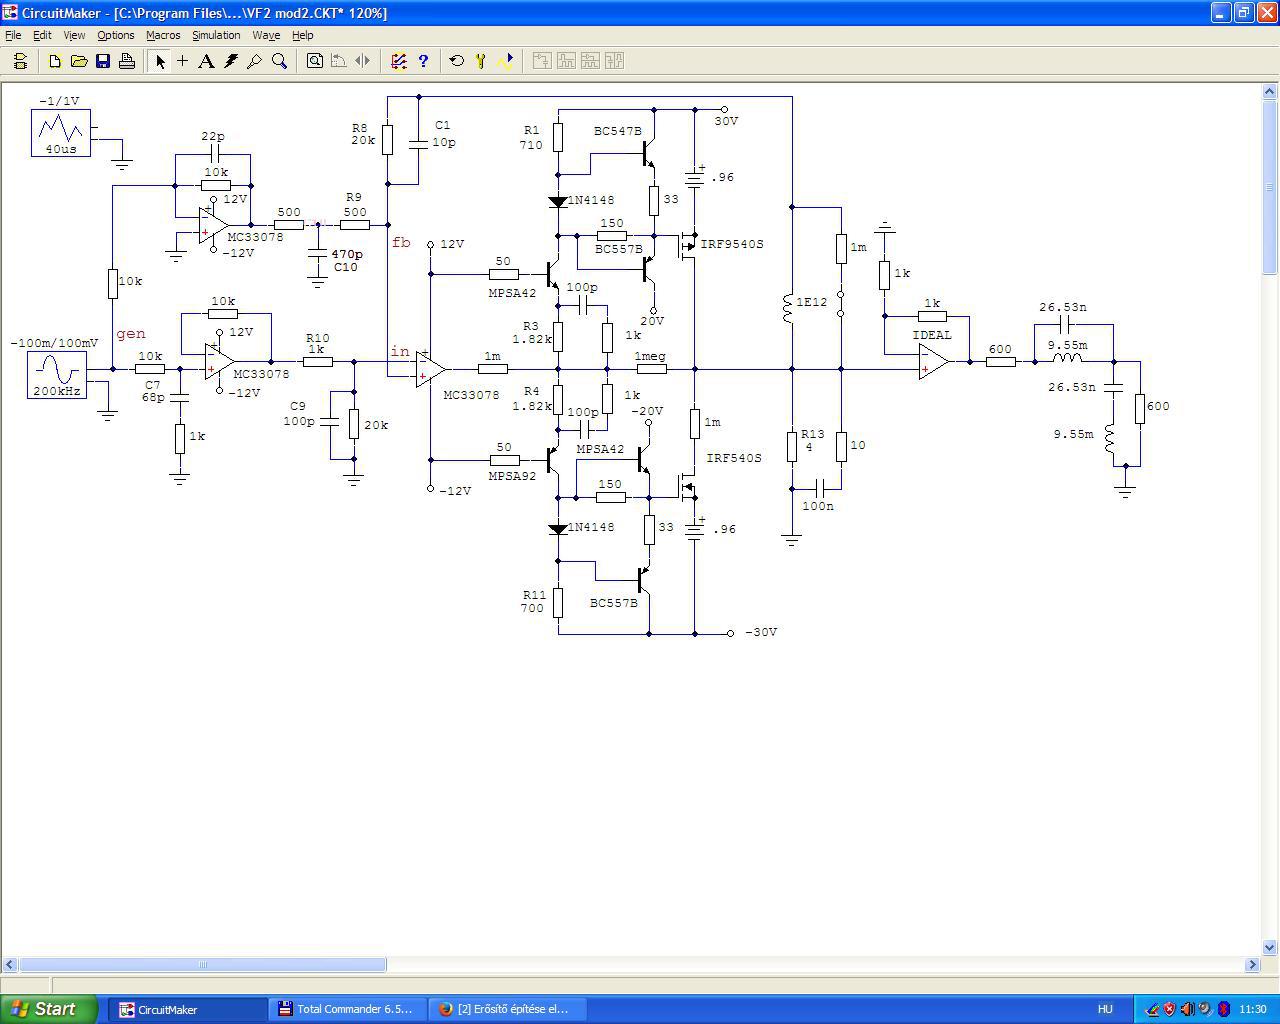Open the Simulation menu
This screenshot has width=1280, height=1024.
click(x=216, y=35)
